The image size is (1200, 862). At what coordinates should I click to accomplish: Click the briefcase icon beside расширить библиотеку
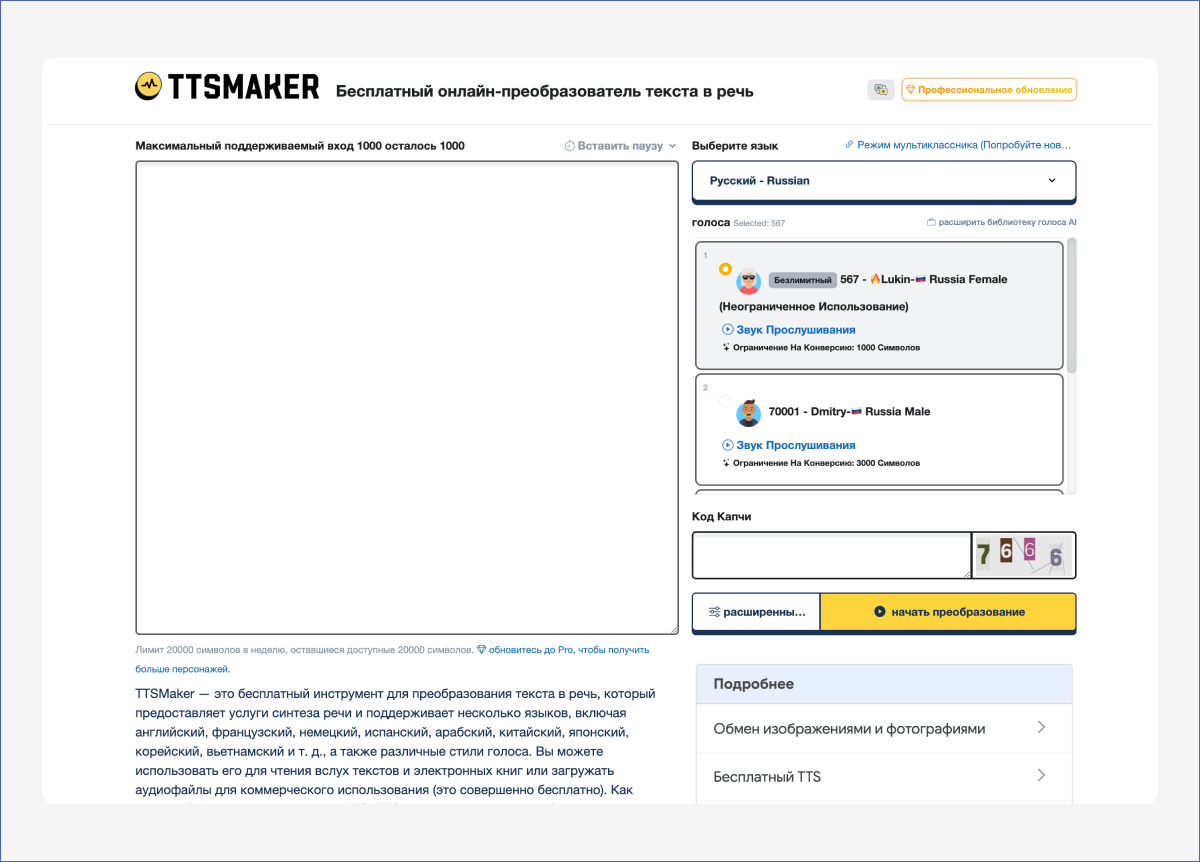pos(932,222)
